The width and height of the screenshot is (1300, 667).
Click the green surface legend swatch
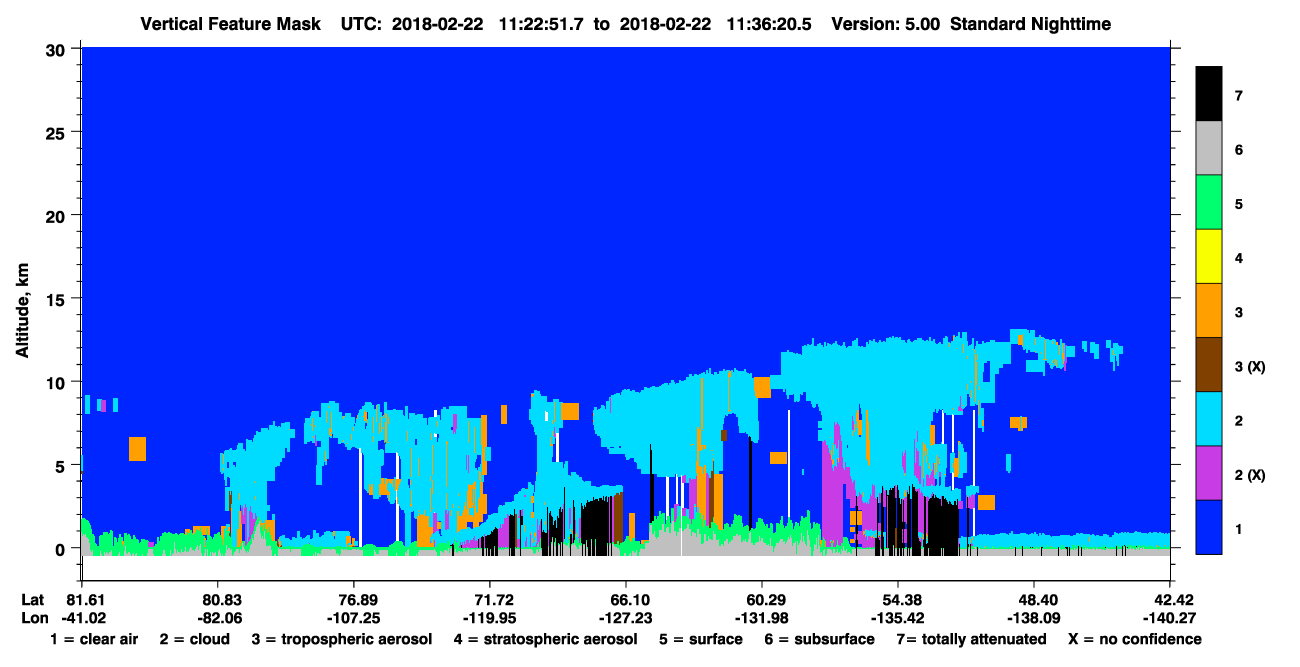click(x=1209, y=203)
